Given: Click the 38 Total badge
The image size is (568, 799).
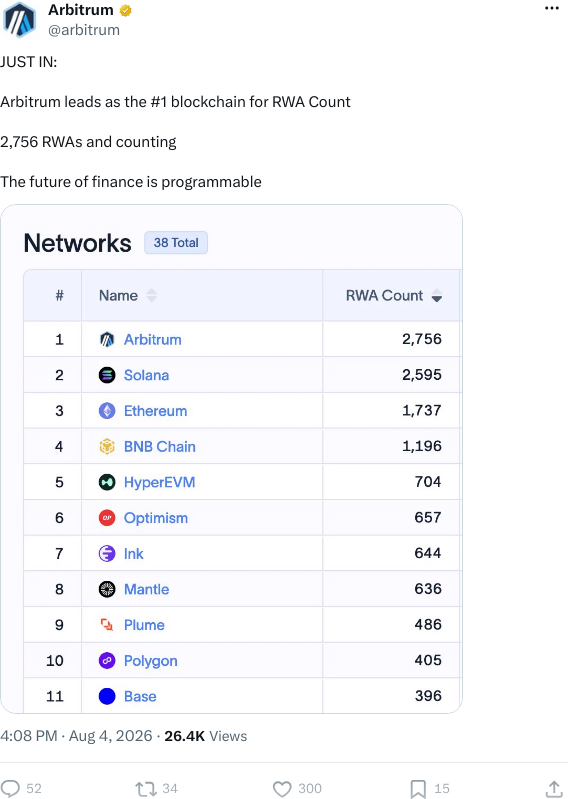Looking at the screenshot, I should pyautogui.click(x=176, y=243).
